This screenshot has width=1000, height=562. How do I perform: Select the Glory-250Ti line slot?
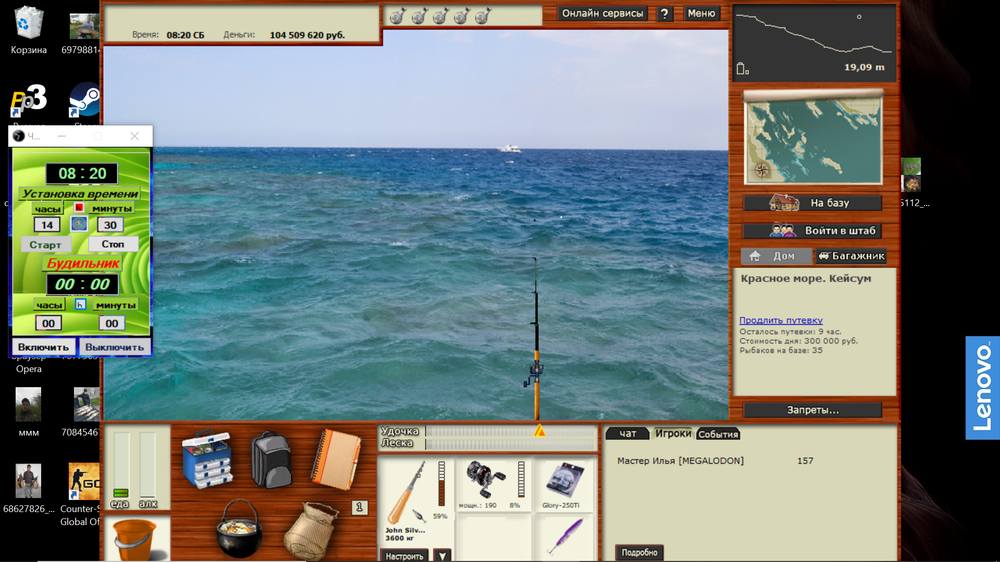click(564, 485)
